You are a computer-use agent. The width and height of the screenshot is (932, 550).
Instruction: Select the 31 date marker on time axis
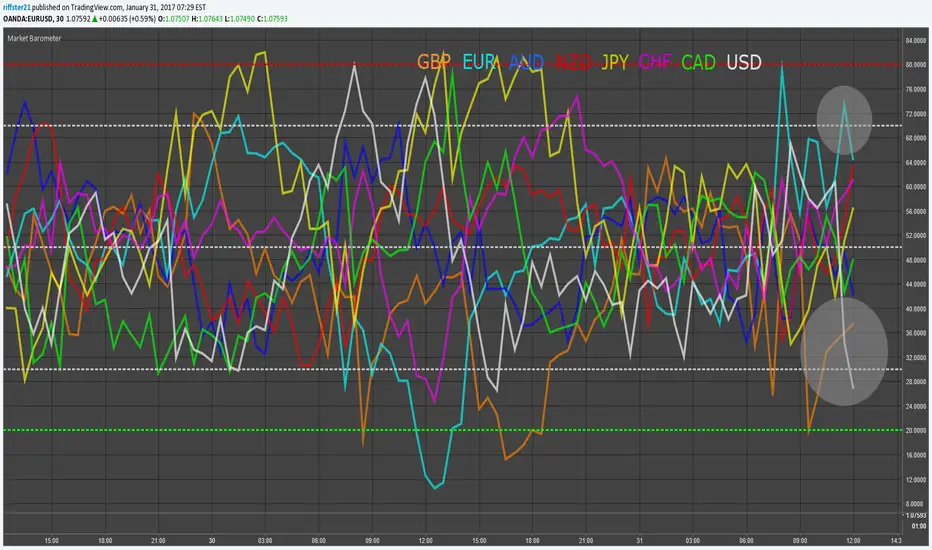point(640,540)
